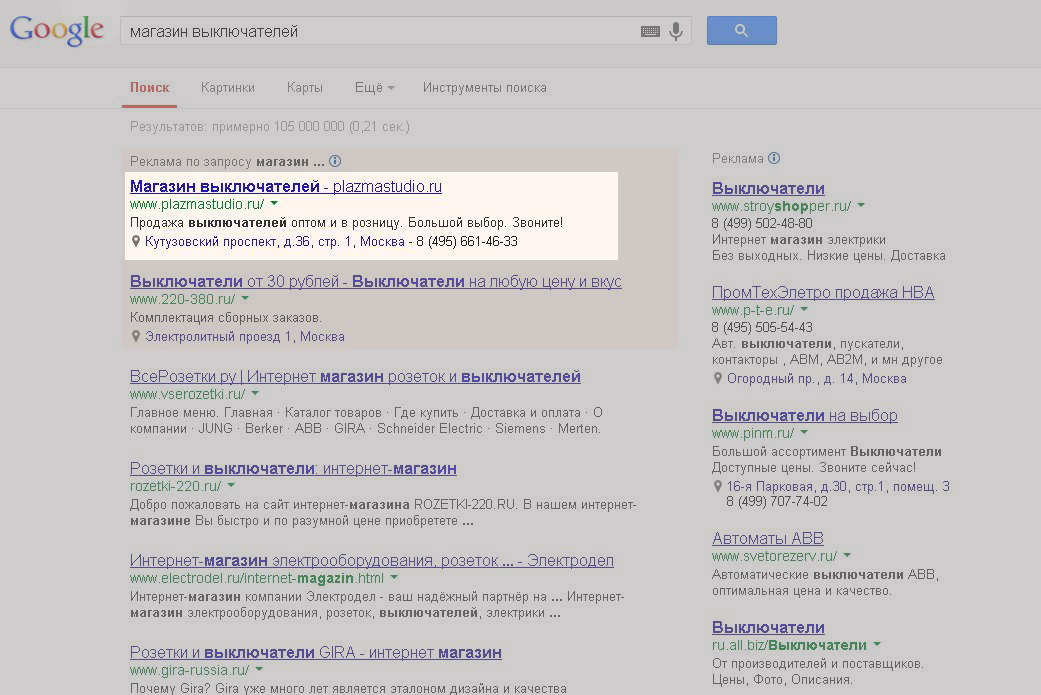Click info icon beside right-column 'Реклама' label

(x=774, y=158)
